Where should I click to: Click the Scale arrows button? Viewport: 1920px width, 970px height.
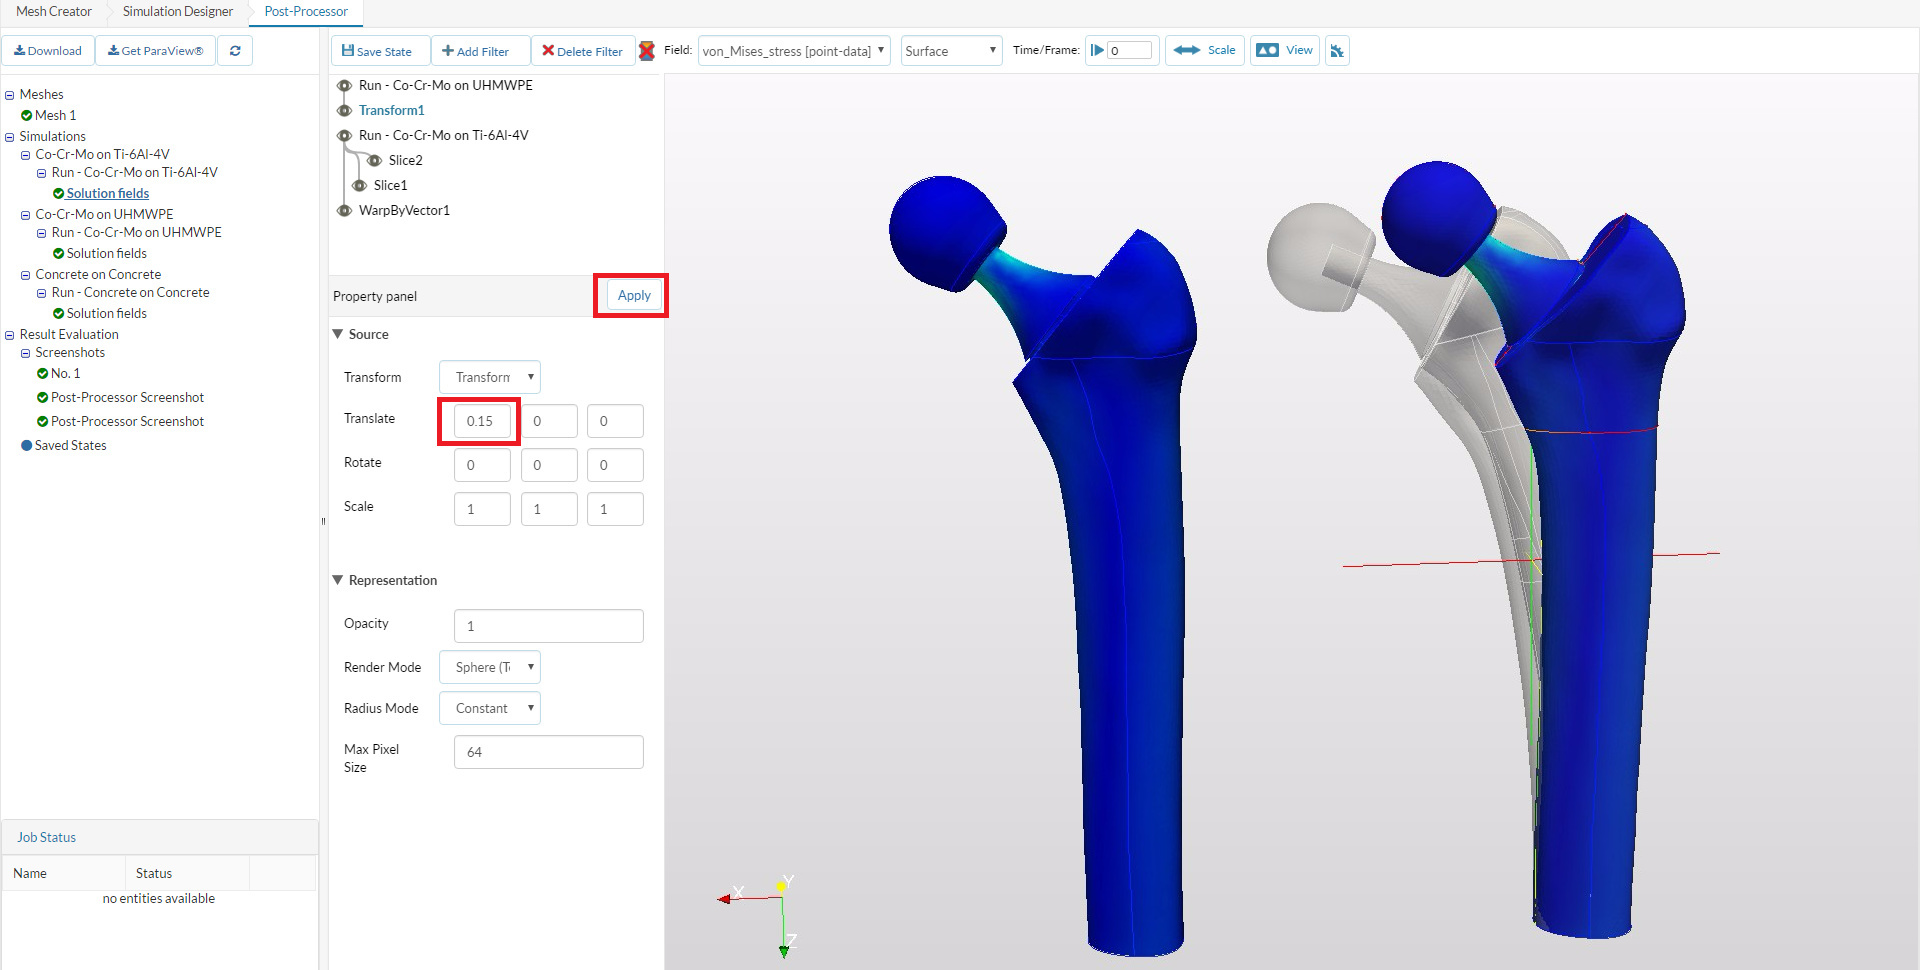point(1204,50)
